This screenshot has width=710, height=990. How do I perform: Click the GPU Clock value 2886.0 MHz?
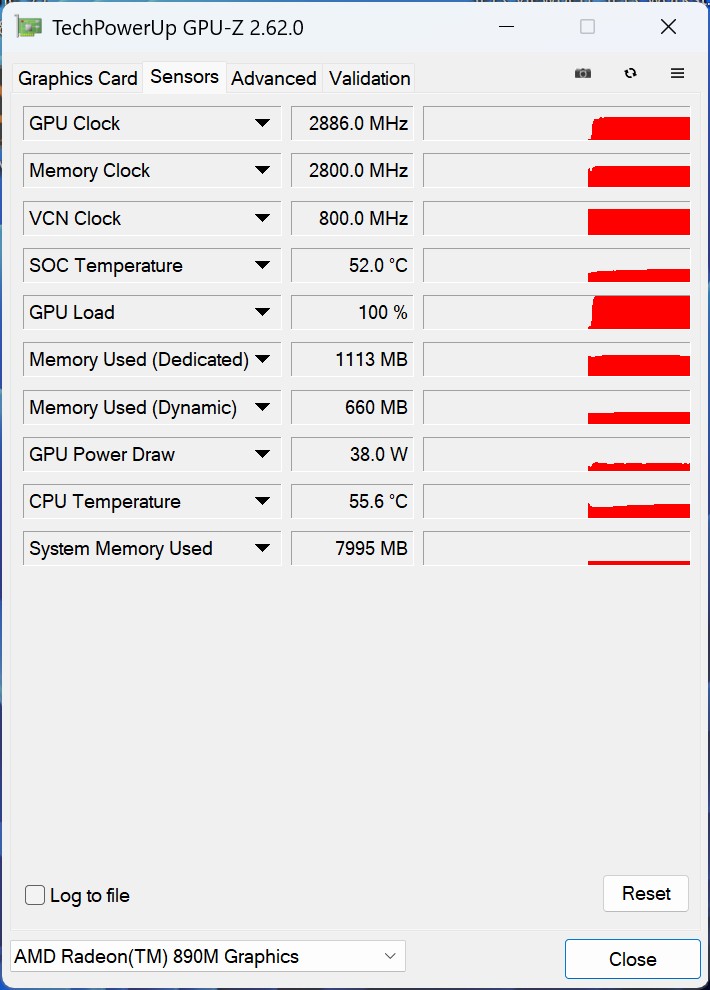pyautogui.click(x=353, y=124)
